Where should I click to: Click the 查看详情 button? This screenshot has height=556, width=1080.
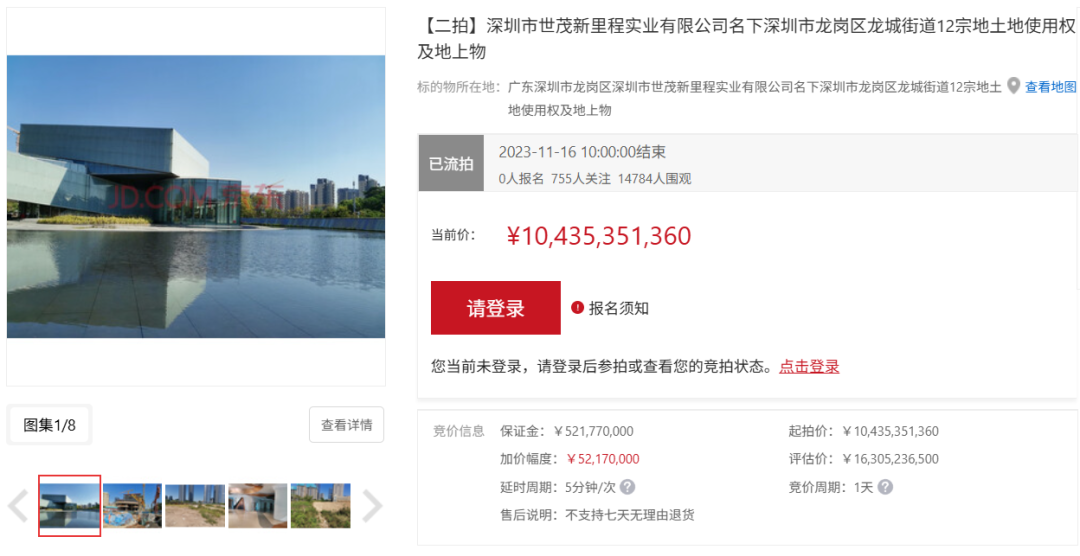coord(346,425)
